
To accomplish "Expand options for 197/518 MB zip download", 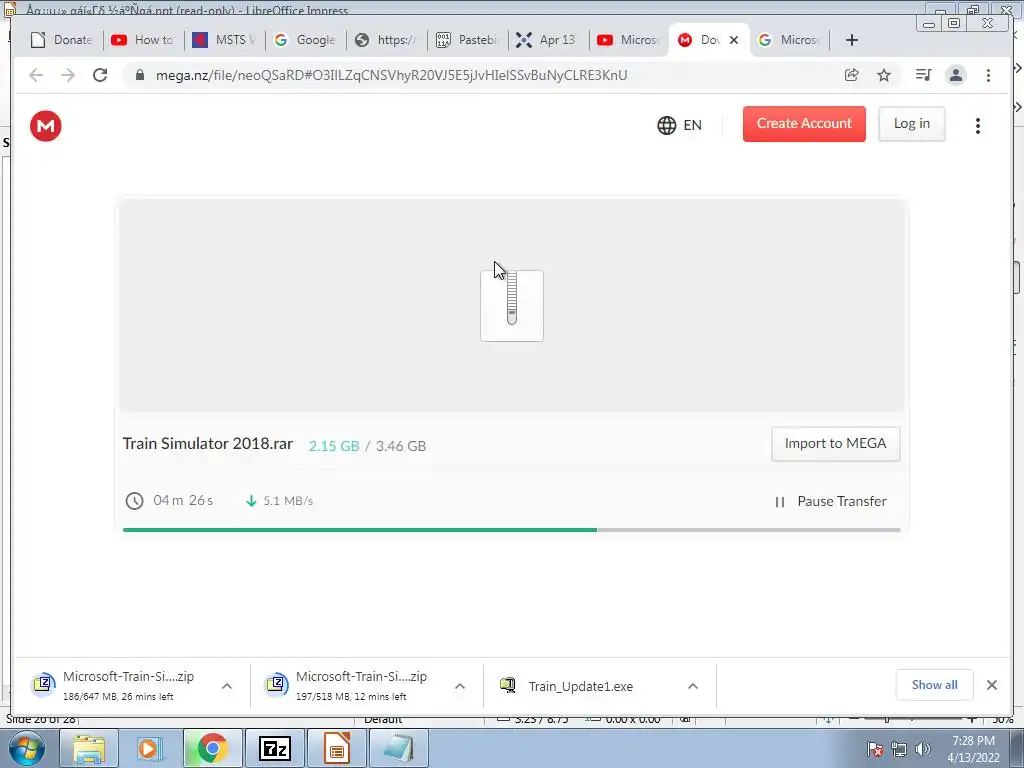I will click(460, 686).
